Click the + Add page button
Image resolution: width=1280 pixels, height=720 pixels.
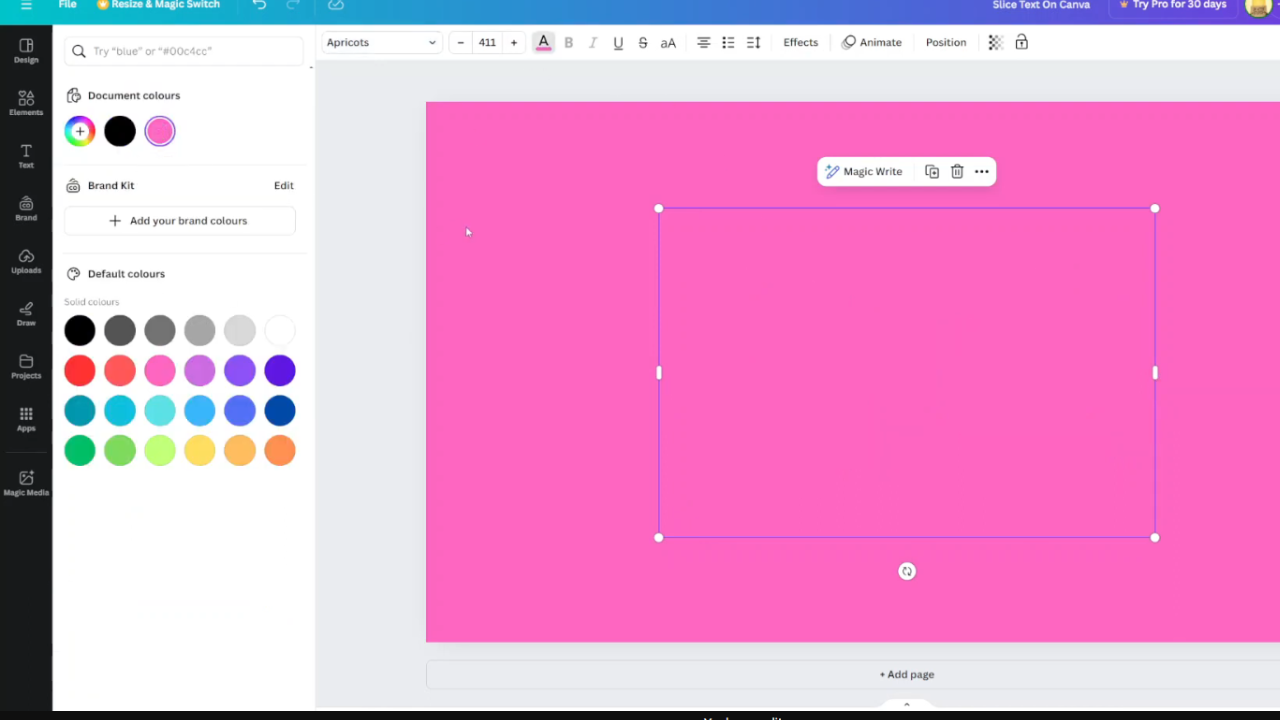tap(907, 675)
